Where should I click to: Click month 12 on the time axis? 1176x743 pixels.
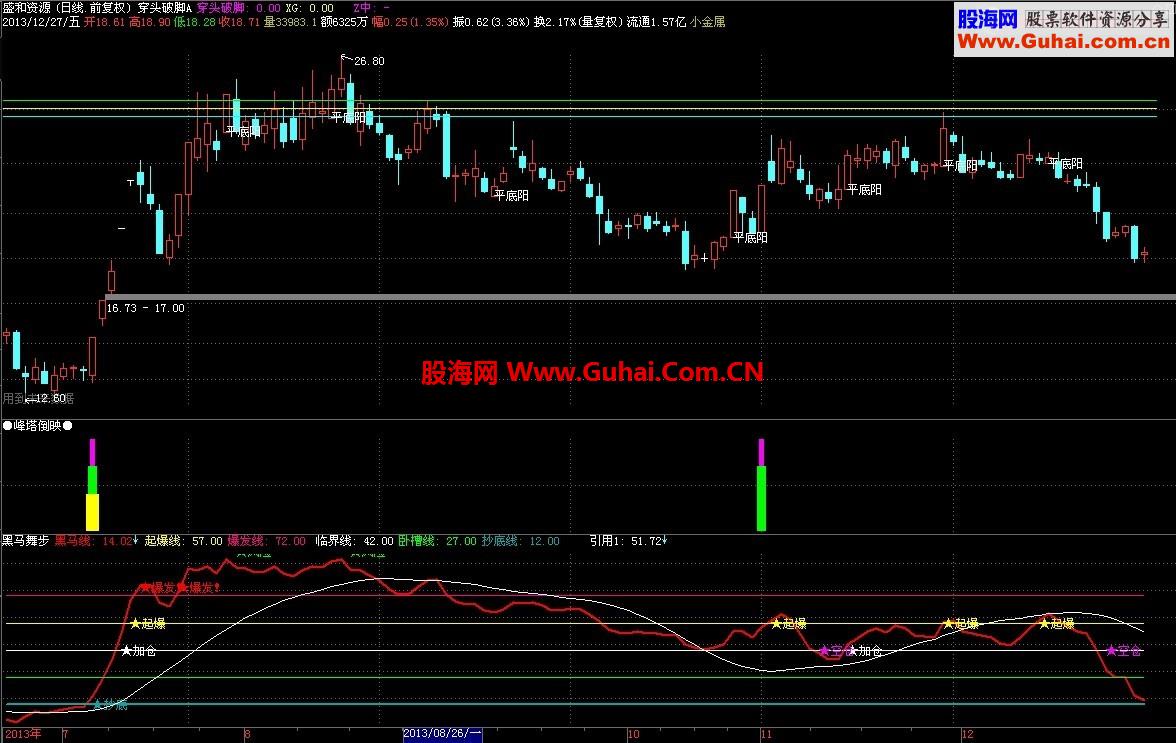tap(968, 735)
